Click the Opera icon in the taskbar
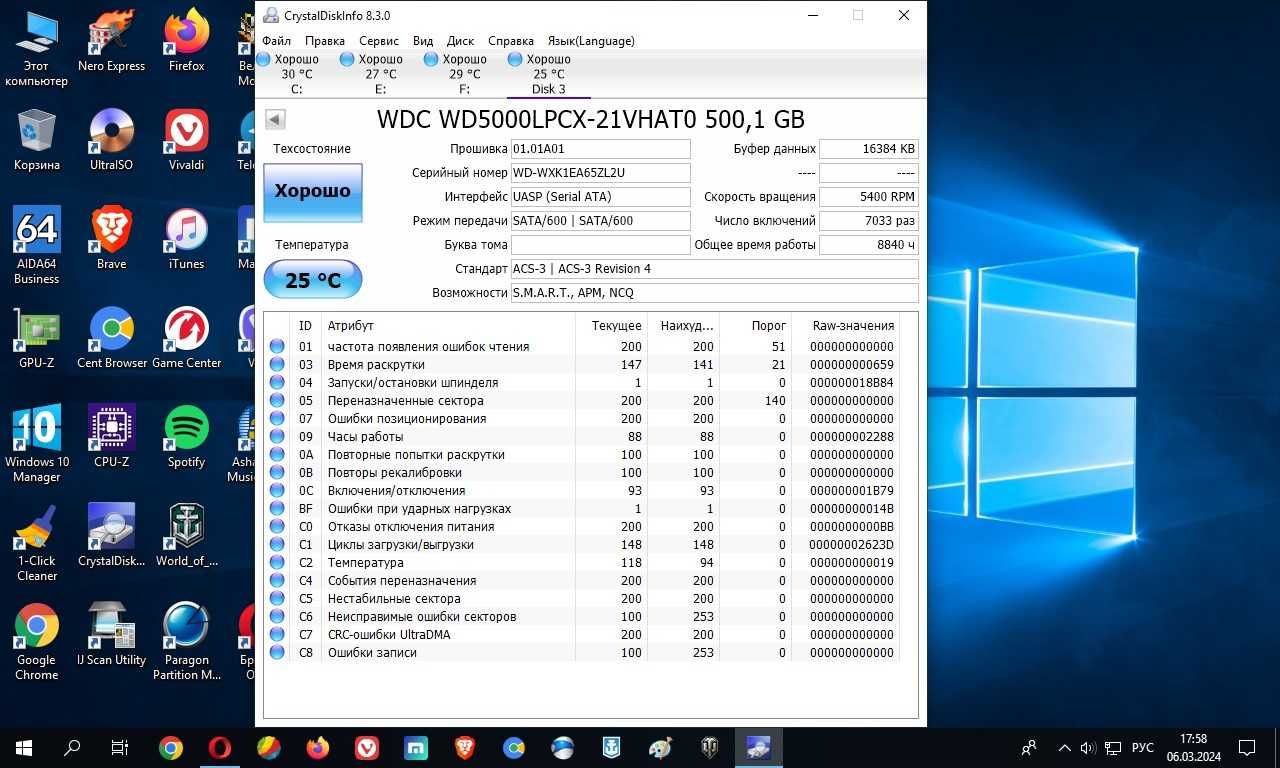Viewport: 1280px width, 768px height. [x=220, y=747]
